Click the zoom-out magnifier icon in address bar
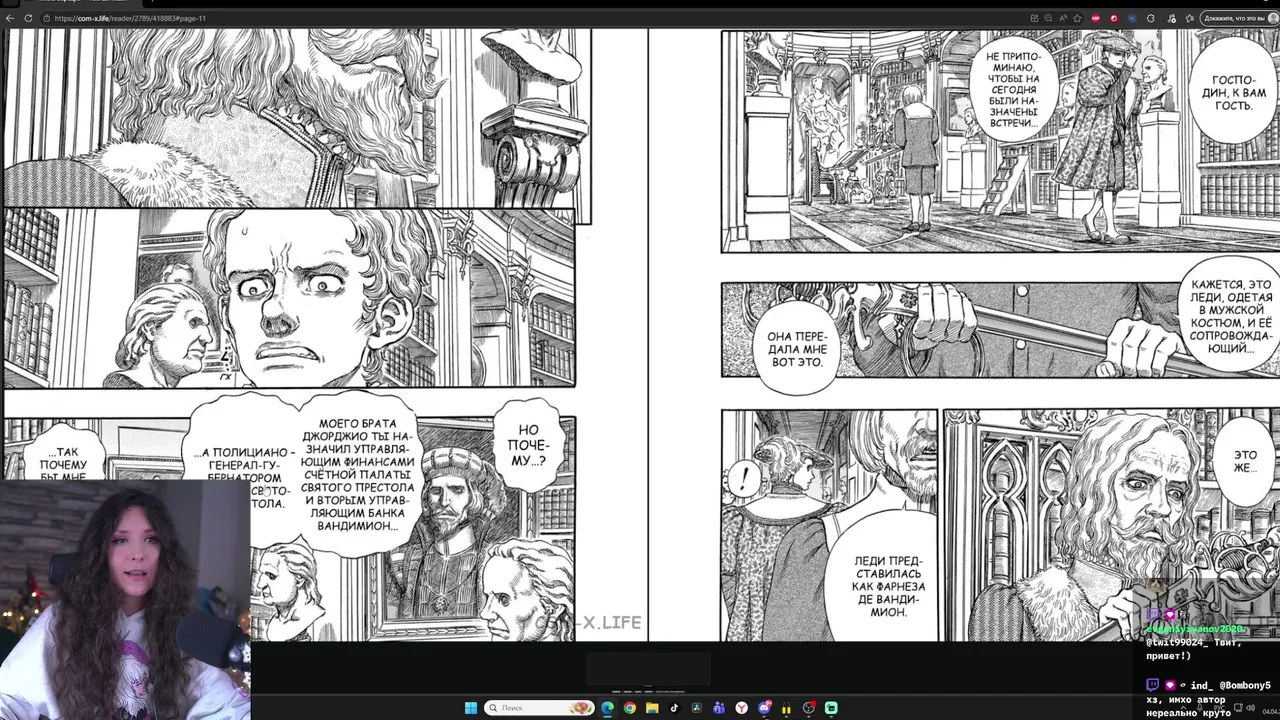1280x720 pixels. 1048,18
